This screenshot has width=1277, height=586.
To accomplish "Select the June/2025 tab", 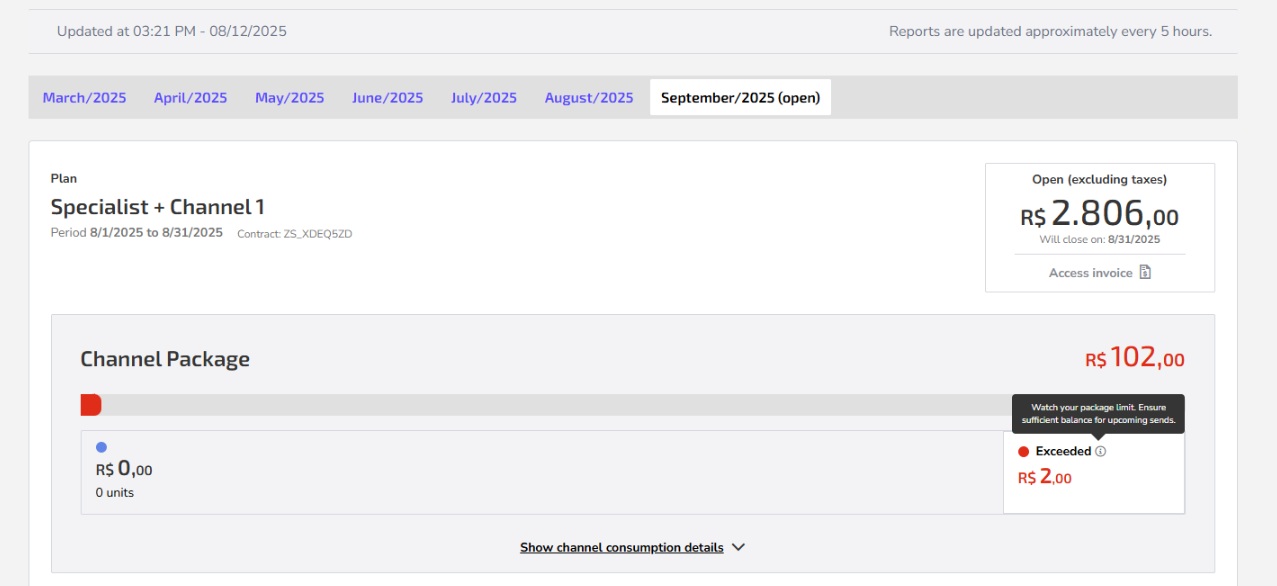I will (x=388, y=98).
